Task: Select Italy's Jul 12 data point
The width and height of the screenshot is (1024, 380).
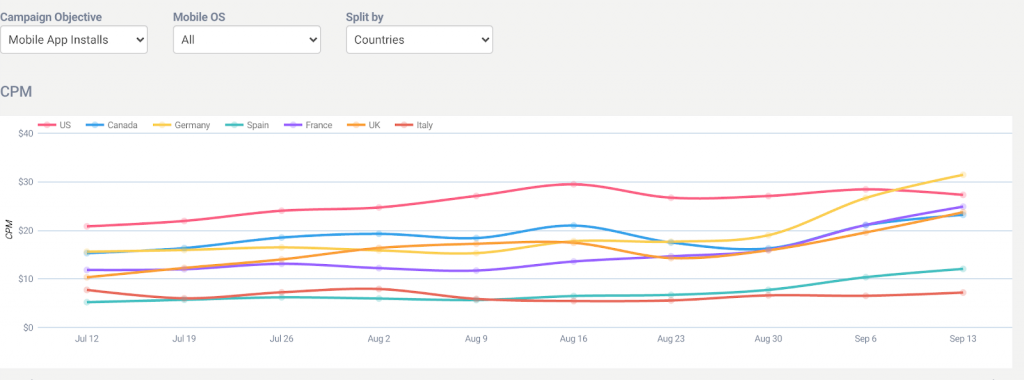Action: pos(87,290)
